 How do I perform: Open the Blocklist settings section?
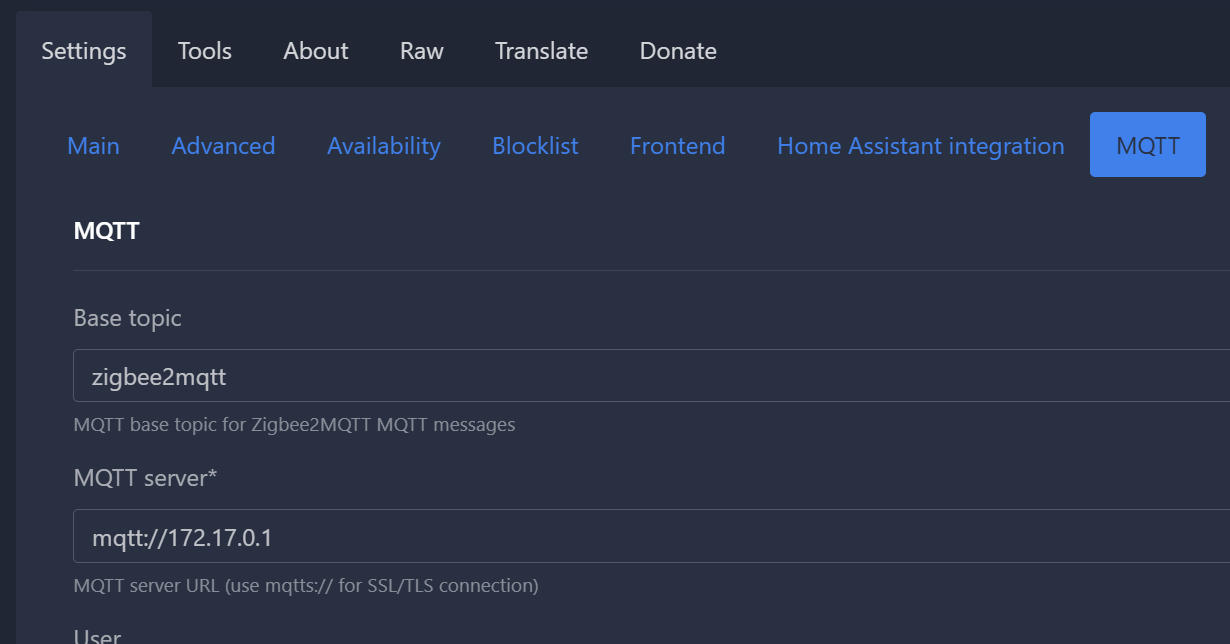tap(535, 146)
